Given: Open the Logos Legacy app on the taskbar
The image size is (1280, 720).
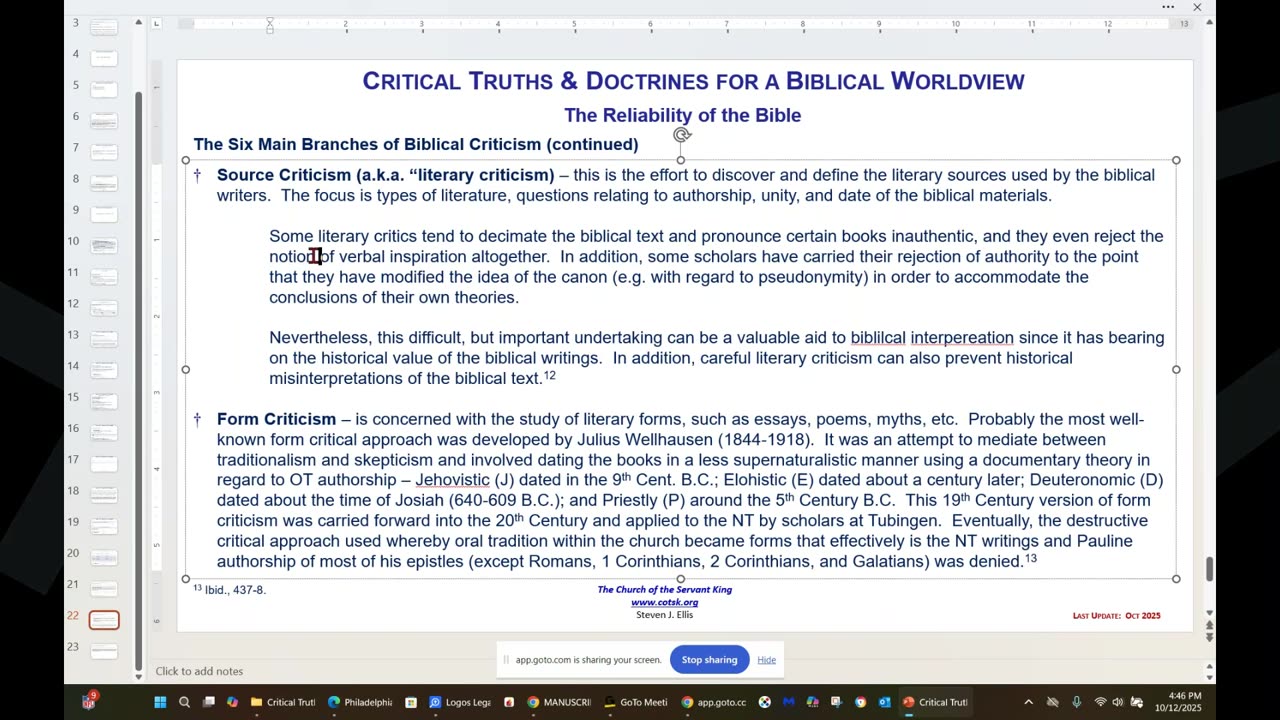Looking at the screenshot, I should click(460, 702).
